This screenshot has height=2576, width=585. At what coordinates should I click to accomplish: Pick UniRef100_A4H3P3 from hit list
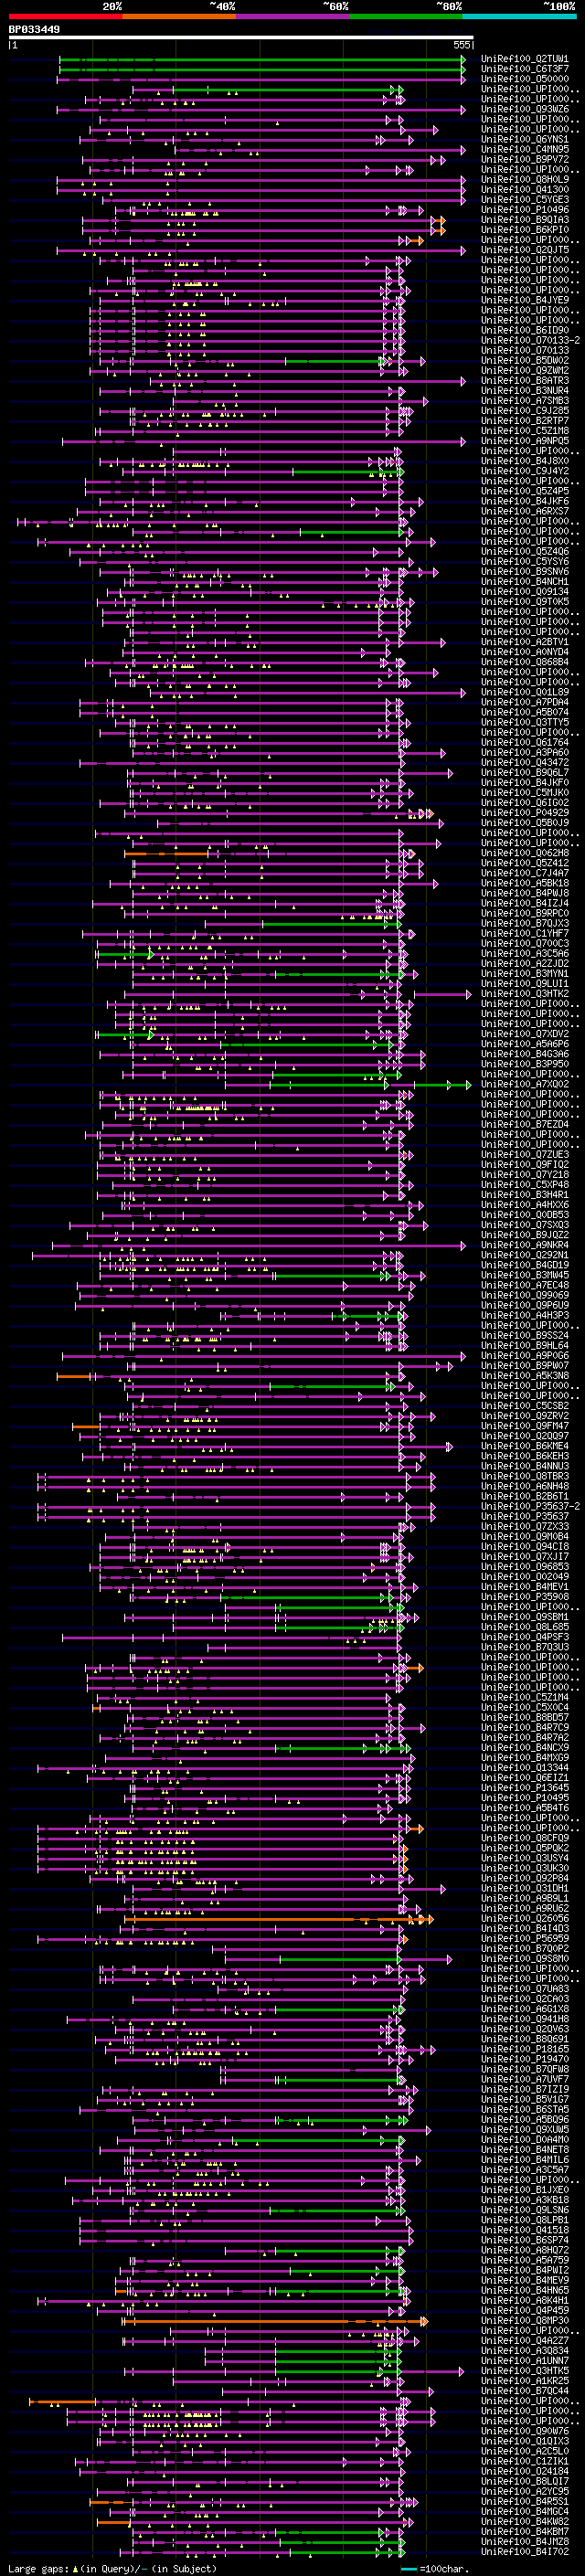(x=524, y=1315)
